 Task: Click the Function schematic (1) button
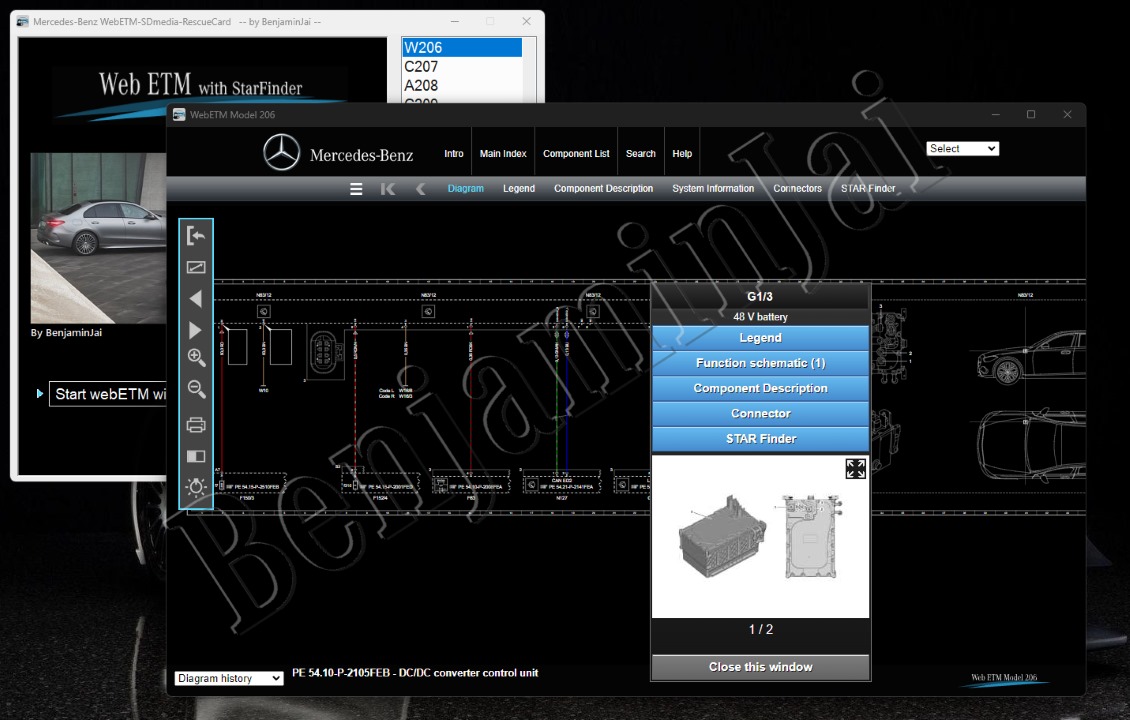coord(760,363)
